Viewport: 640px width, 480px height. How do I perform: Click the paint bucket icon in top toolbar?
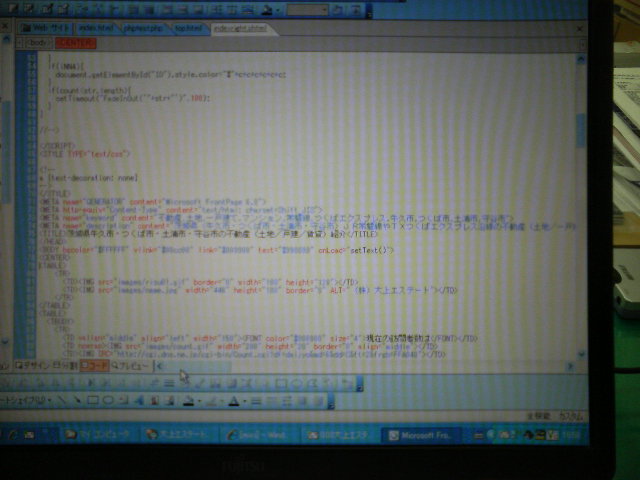267,9
